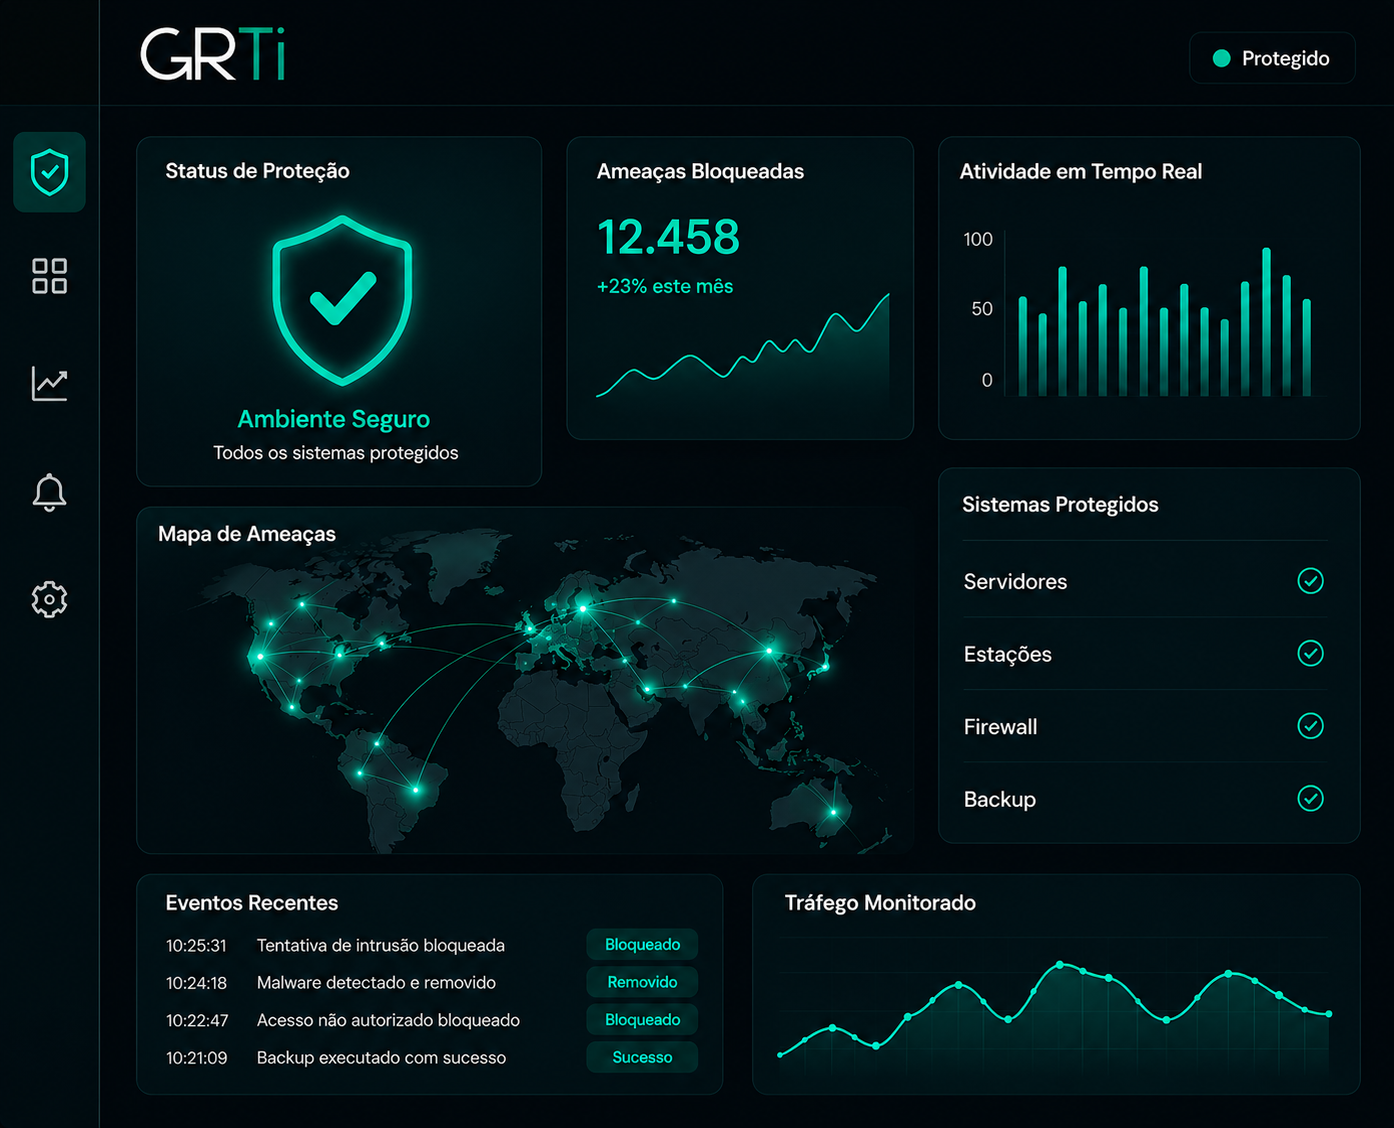1394x1128 pixels.
Task: Click the Protegido status button
Action: [1272, 58]
